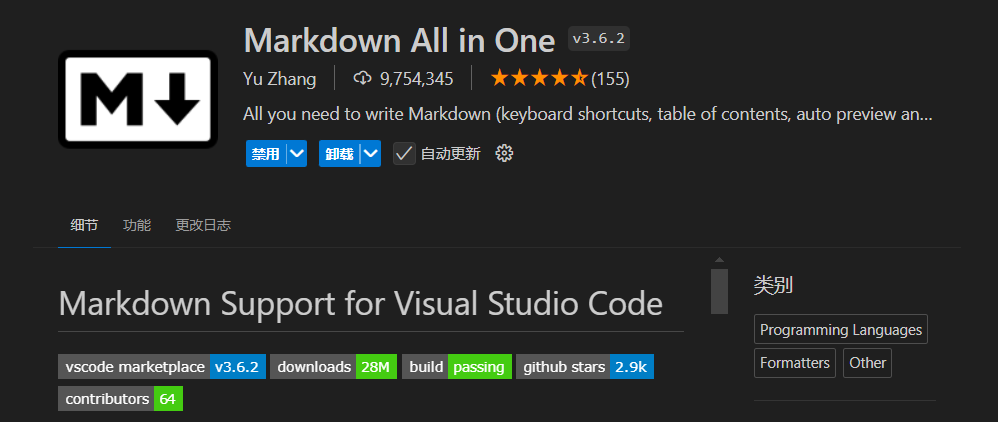
Task: Click the downloads 28M badge
Action: [334, 367]
